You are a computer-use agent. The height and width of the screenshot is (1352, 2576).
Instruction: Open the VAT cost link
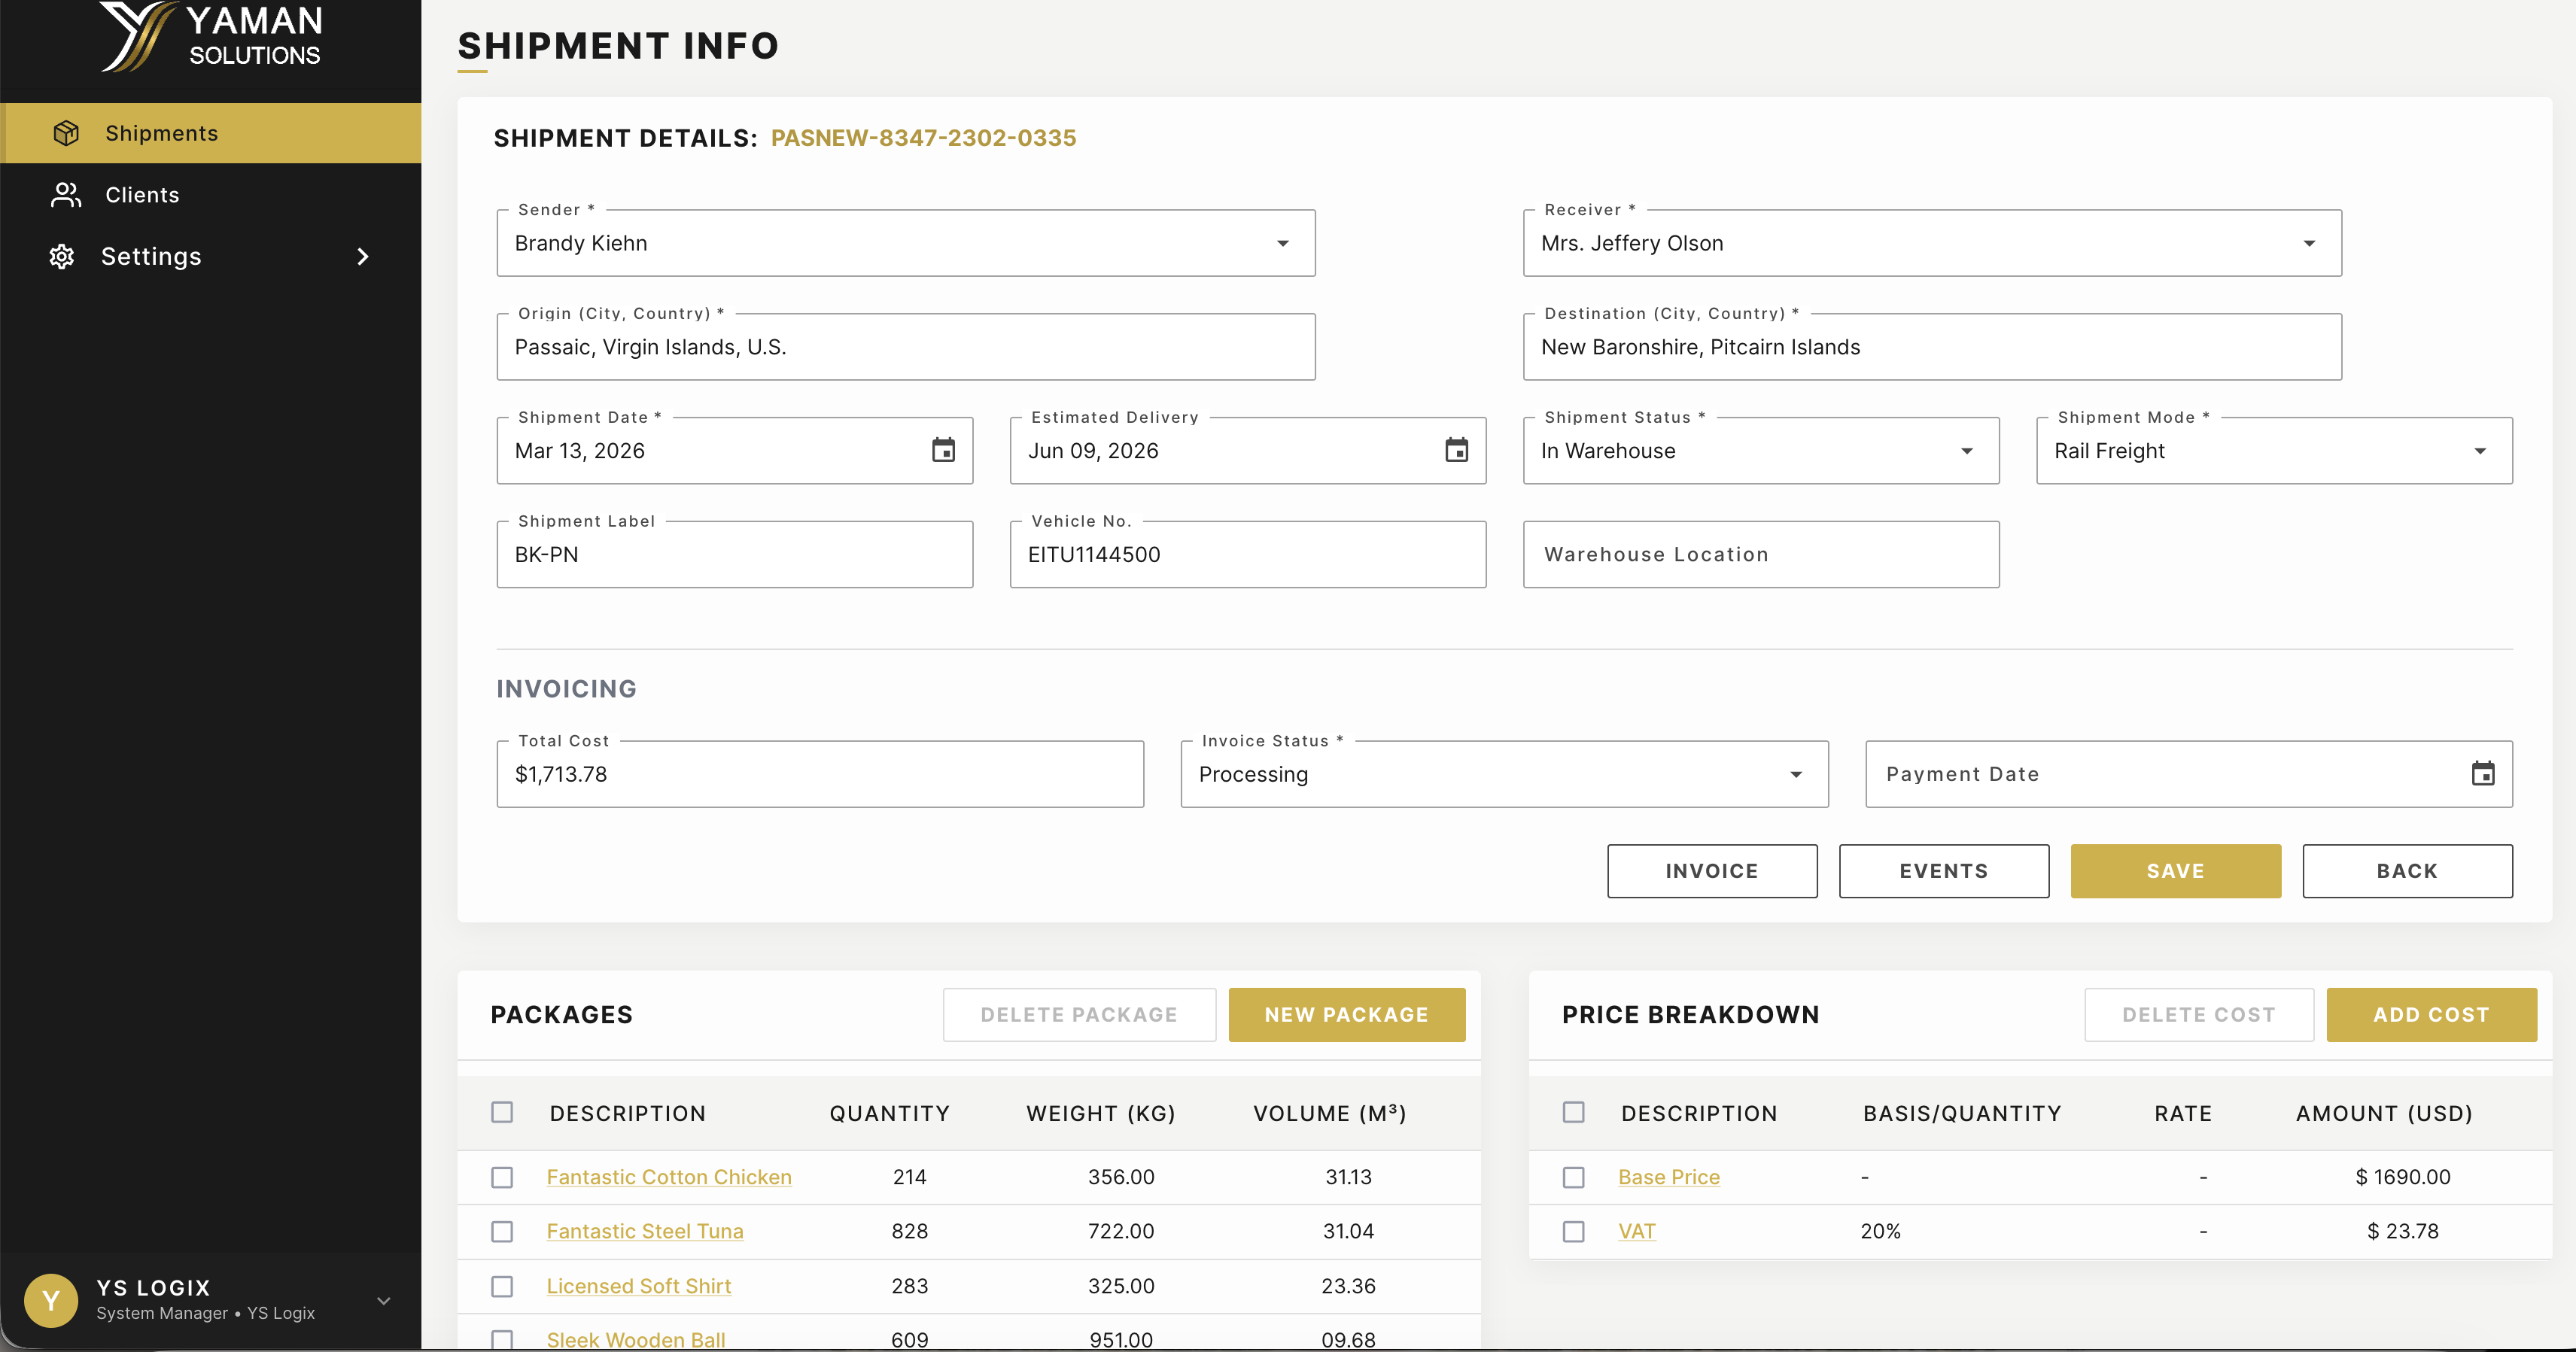[1637, 1231]
